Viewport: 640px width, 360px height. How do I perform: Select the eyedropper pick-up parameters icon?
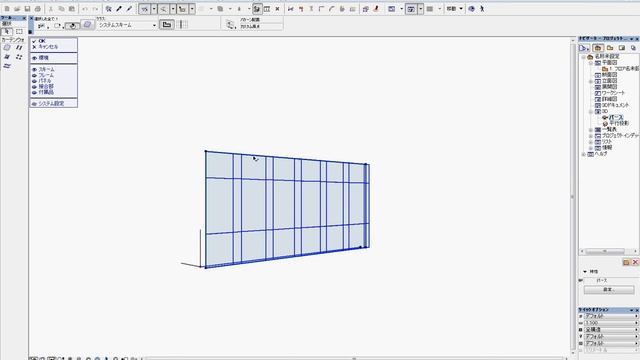click(119, 9)
